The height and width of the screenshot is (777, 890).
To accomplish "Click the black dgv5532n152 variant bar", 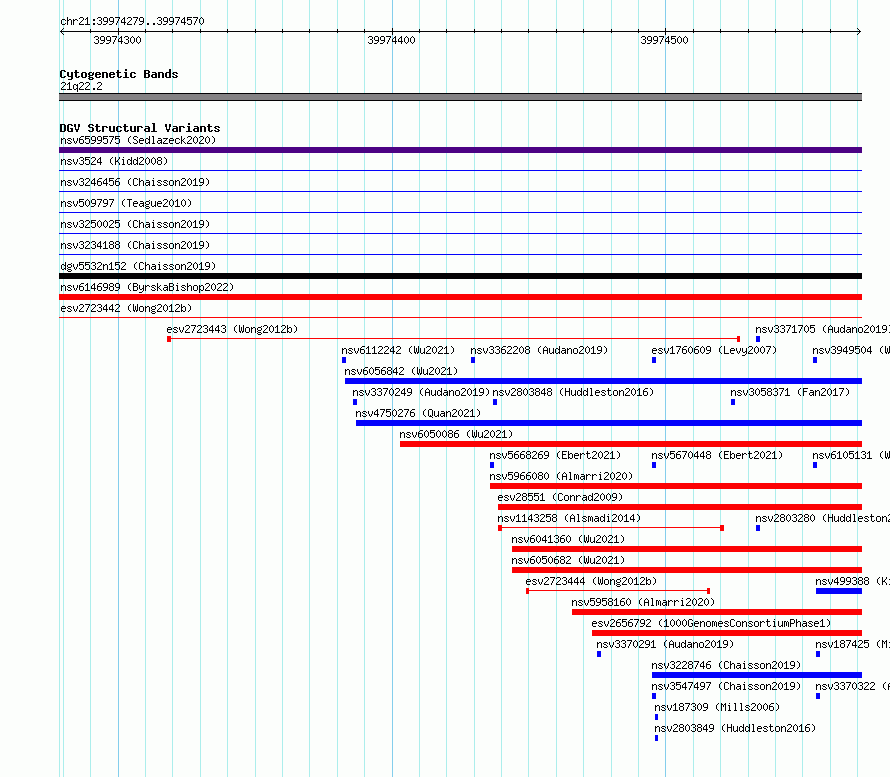I will point(460,276).
